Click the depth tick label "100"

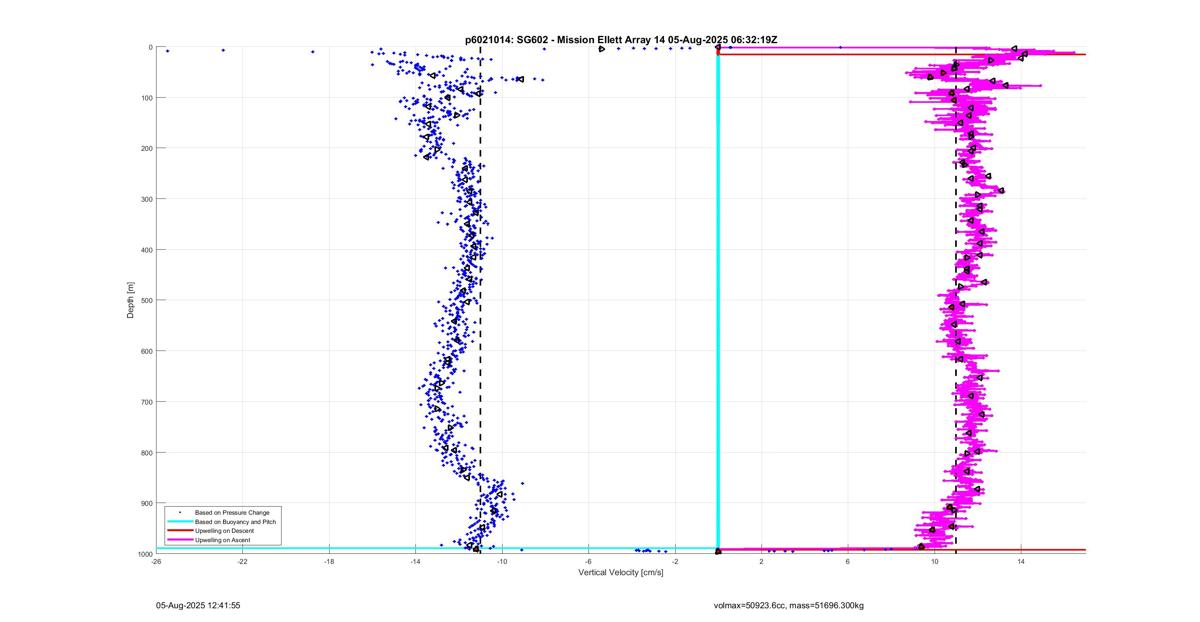(x=146, y=98)
